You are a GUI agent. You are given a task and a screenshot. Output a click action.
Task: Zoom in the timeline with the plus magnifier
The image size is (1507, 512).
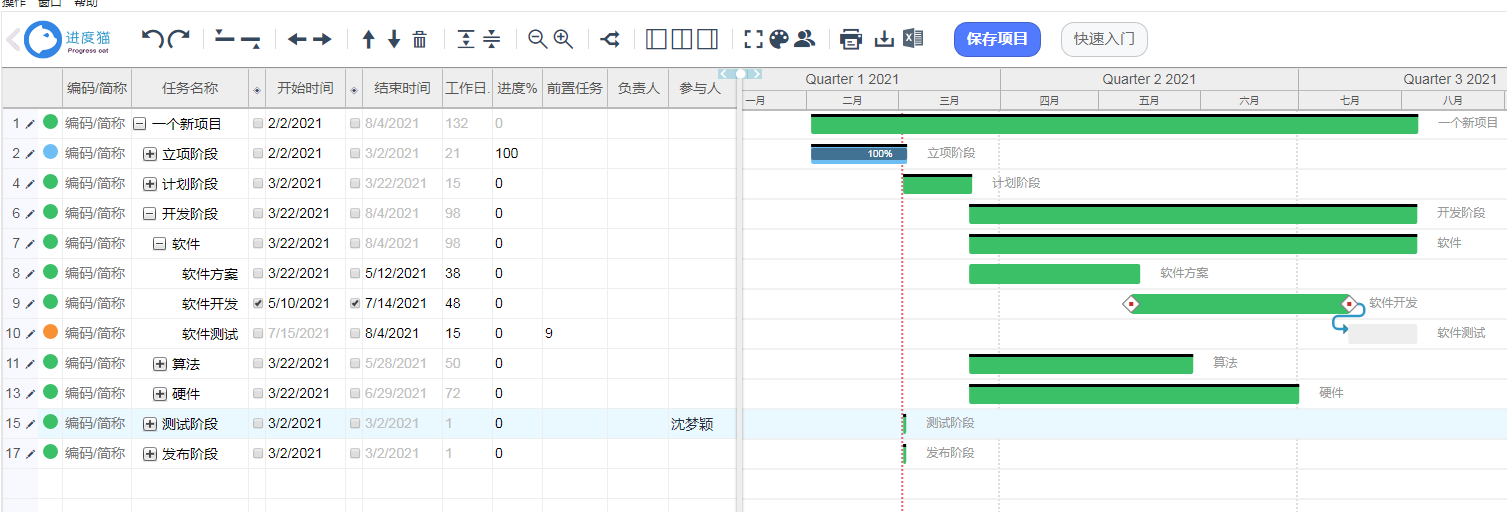pos(563,39)
